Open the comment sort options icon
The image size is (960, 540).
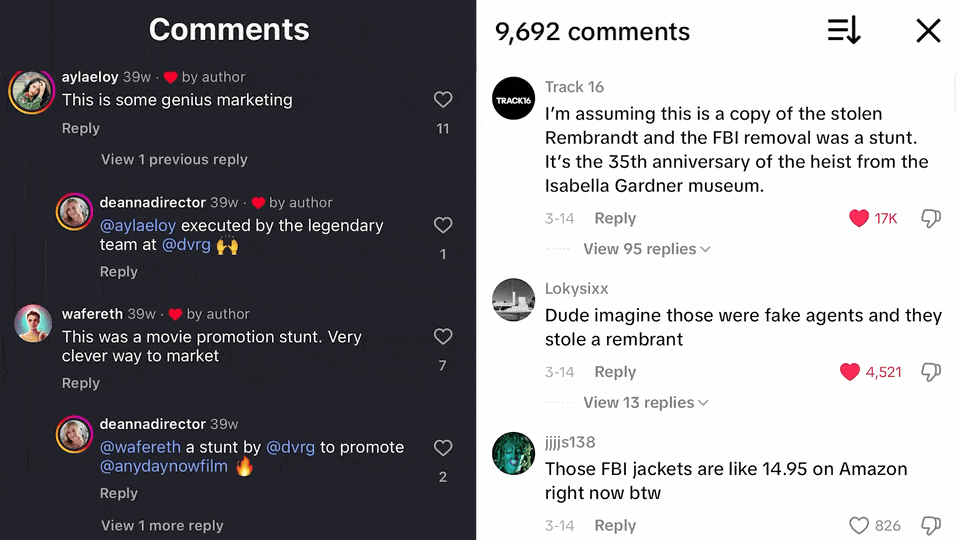click(844, 31)
